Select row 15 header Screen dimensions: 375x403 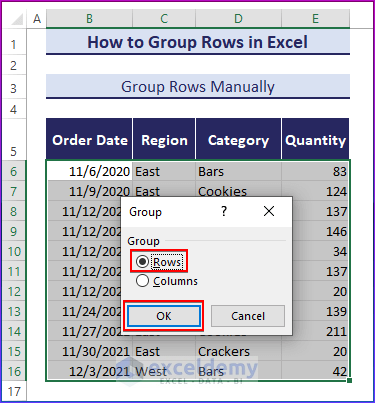(x=14, y=351)
